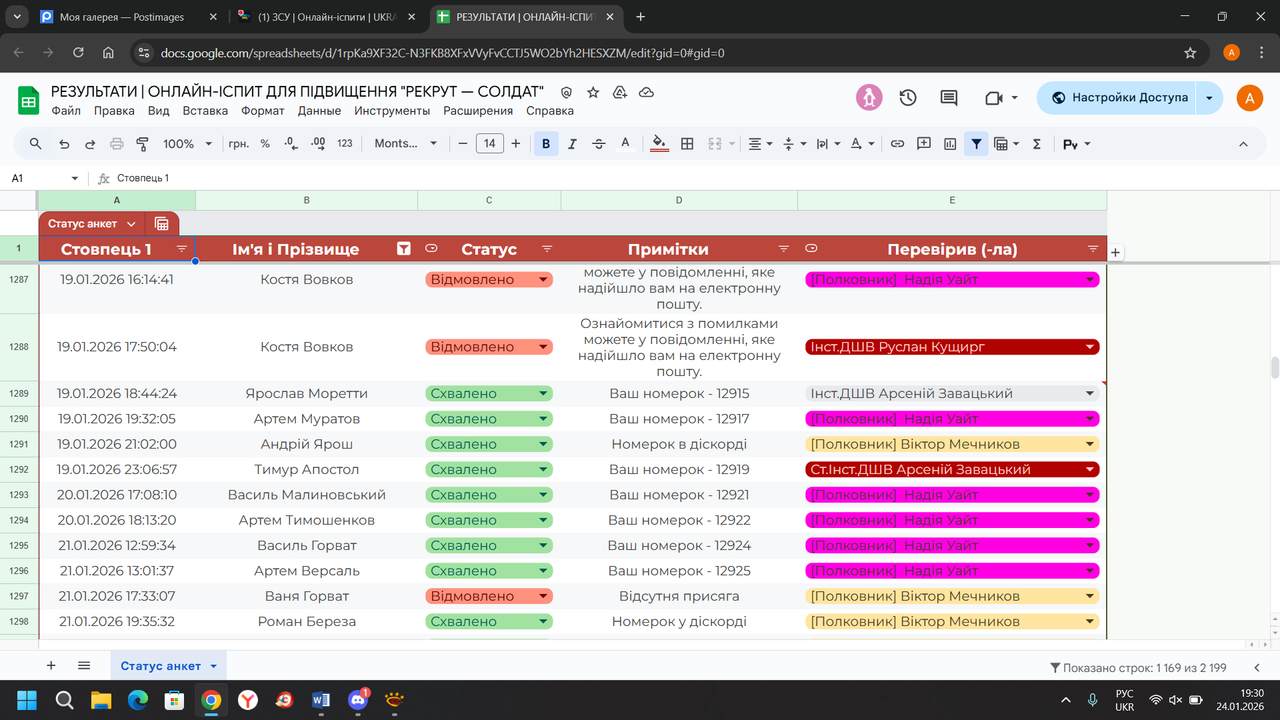
Task: Open table options icon beside Статус анкет
Action: coord(162,224)
